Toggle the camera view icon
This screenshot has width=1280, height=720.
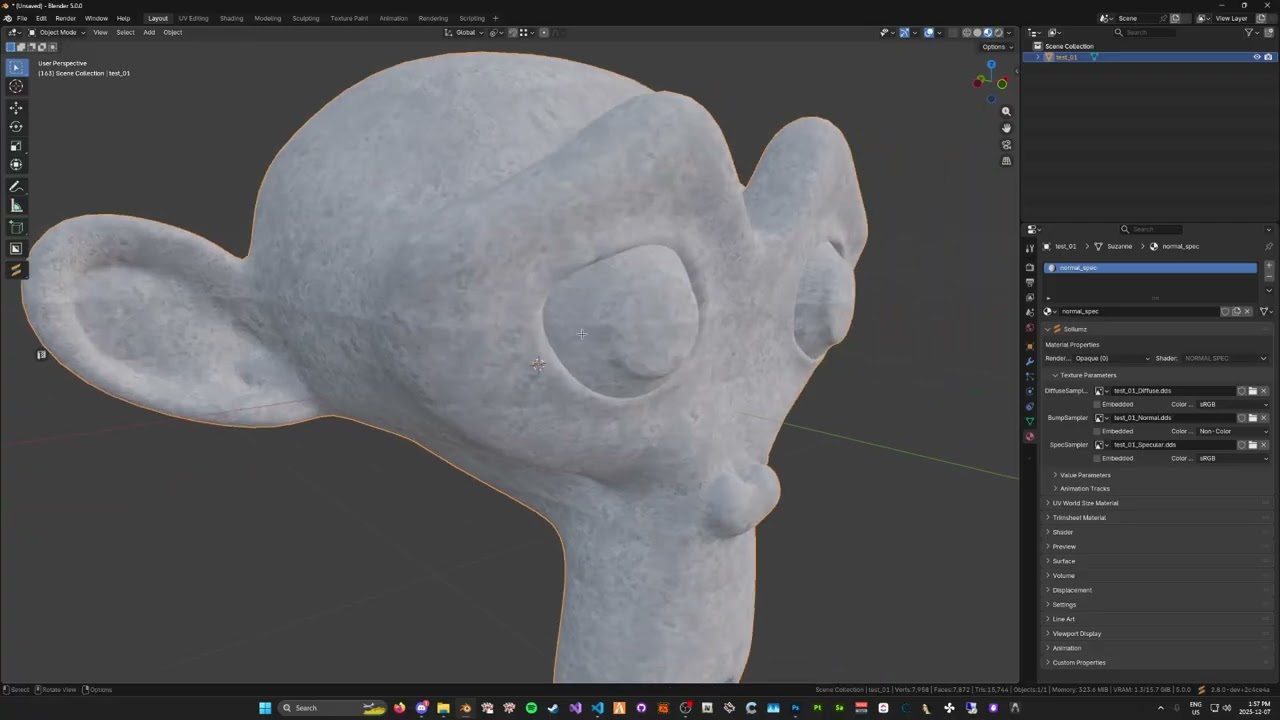1006,145
